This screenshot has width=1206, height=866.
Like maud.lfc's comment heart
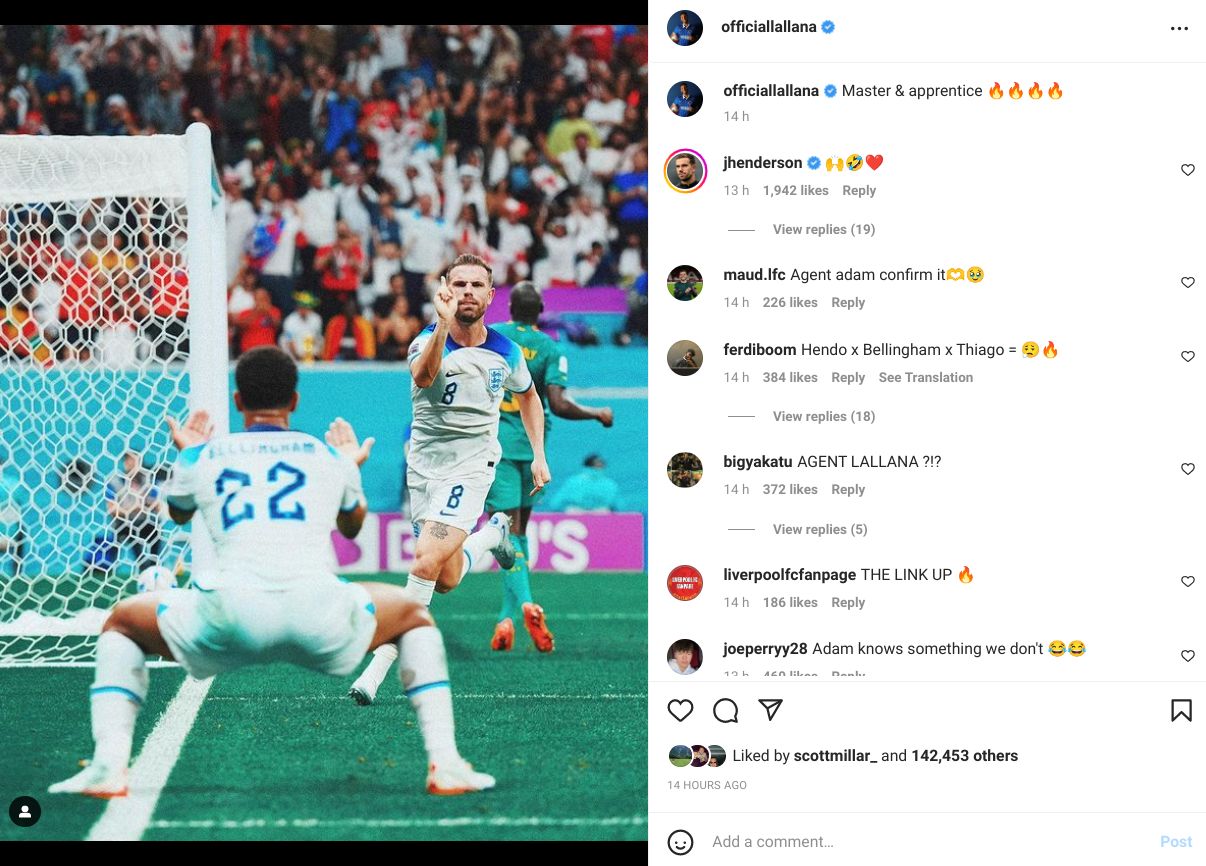click(x=1188, y=283)
